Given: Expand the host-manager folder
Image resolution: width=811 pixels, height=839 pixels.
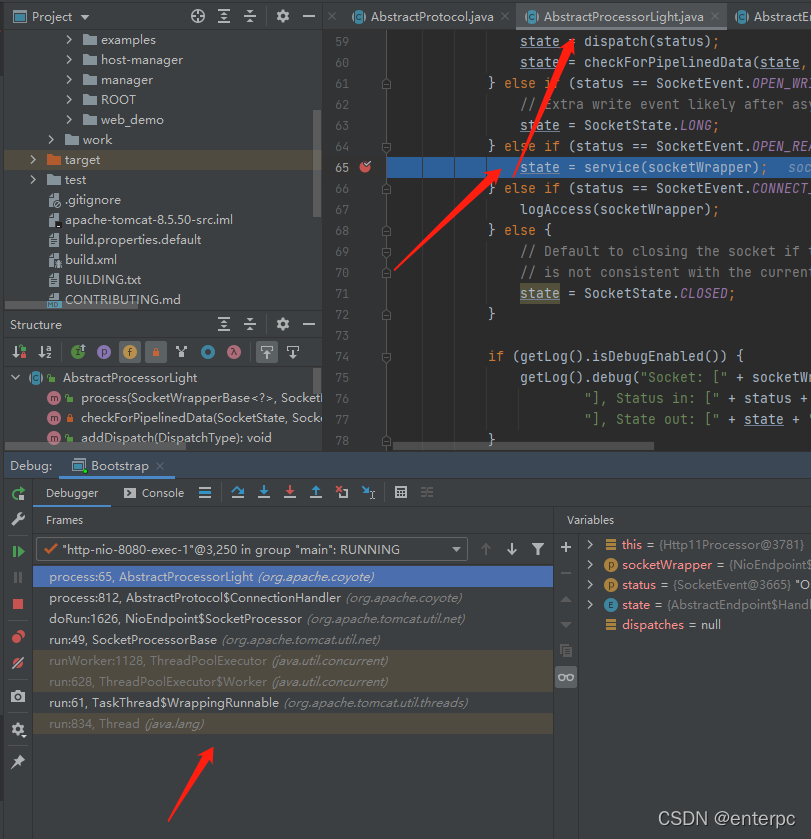Looking at the screenshot, I should pos(69,59).
